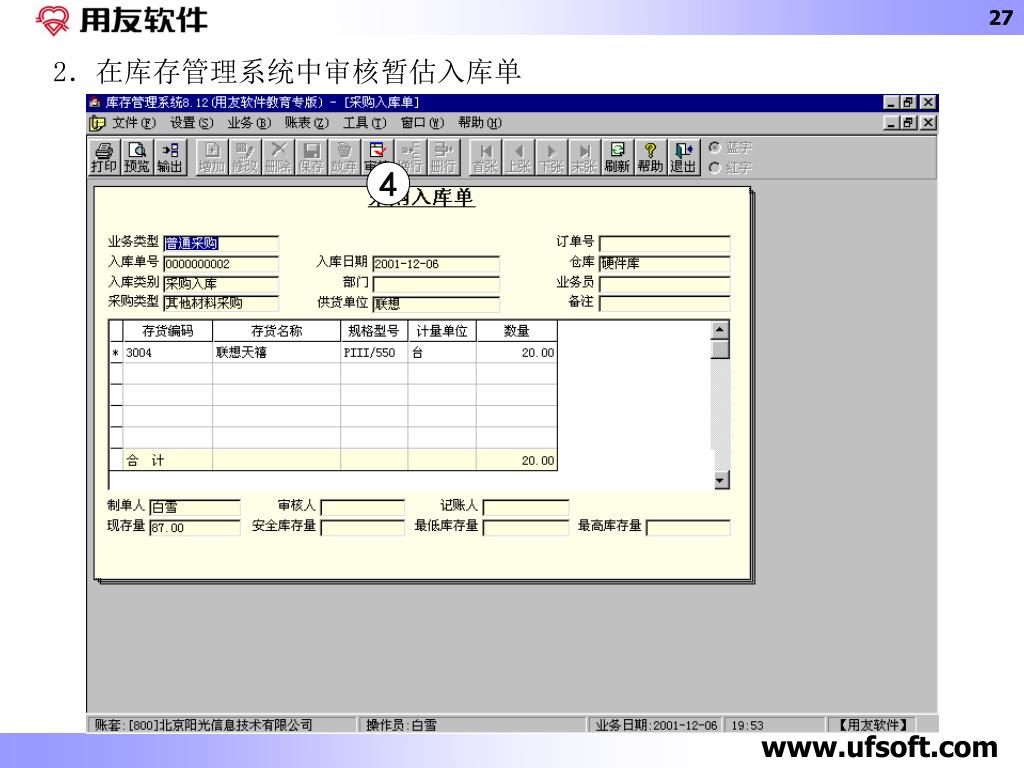
Task: Click the 修改 (Modify) toolbar icon
Action: [245, 157]
